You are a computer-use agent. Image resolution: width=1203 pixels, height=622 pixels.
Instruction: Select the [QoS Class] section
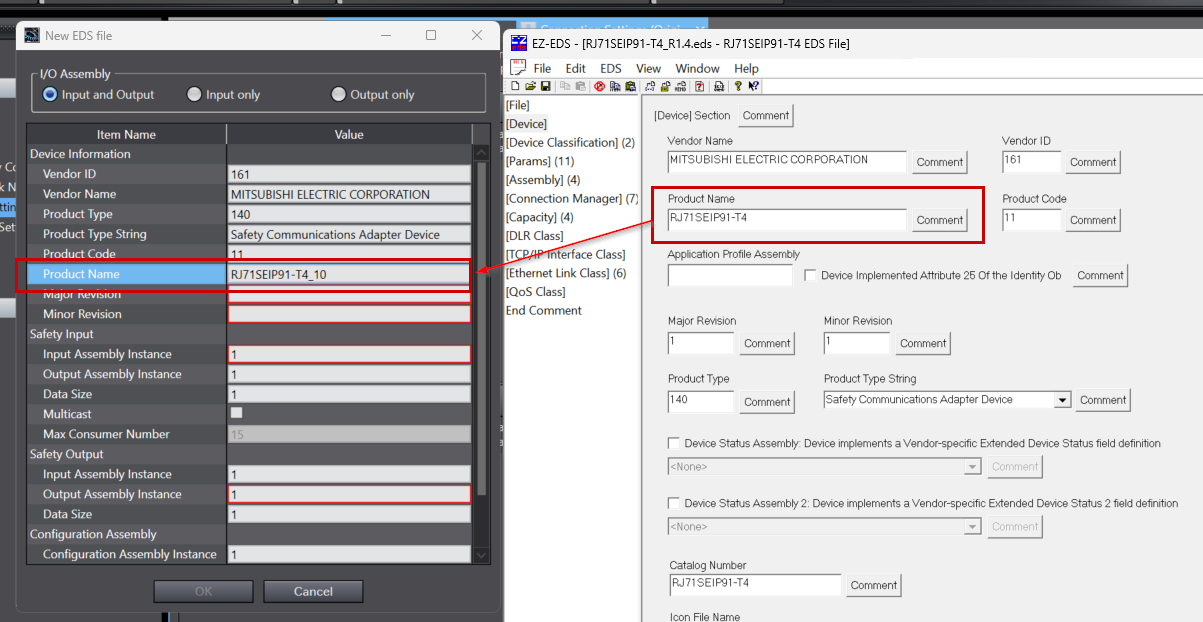tap(535, 292)
